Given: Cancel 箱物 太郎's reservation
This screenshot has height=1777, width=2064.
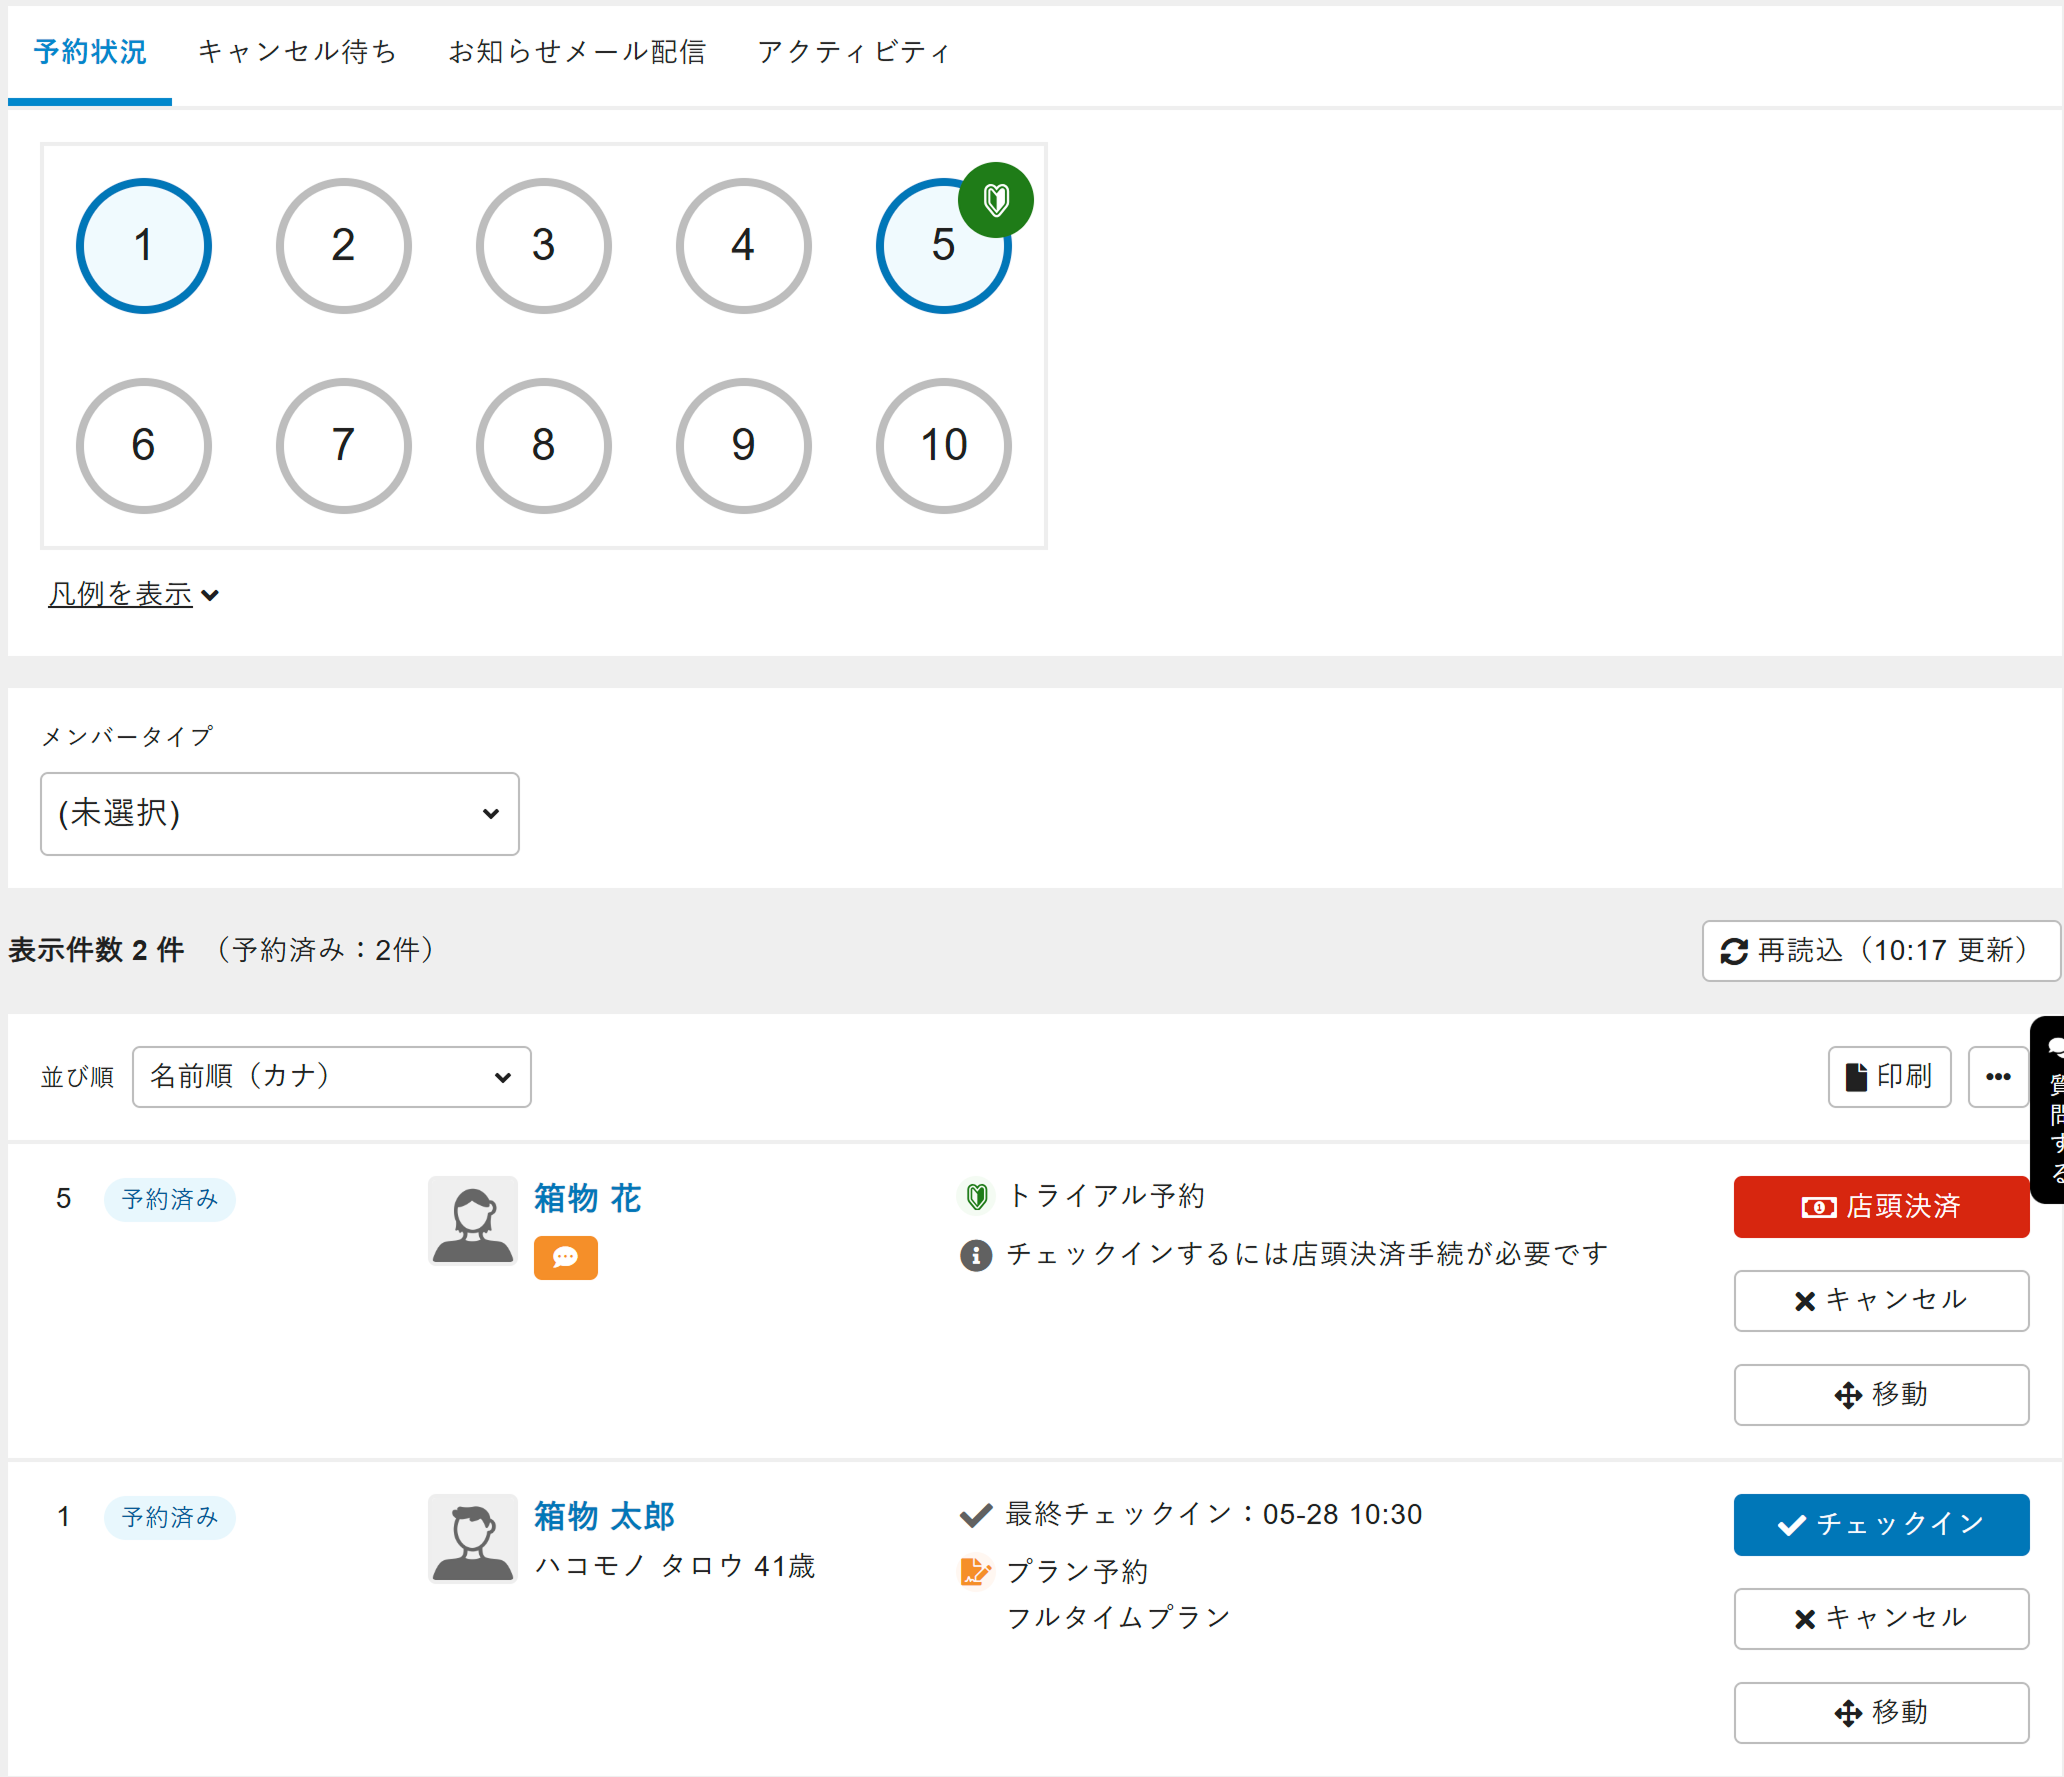Looking at the screenshot, I should pos(1881,1619).
